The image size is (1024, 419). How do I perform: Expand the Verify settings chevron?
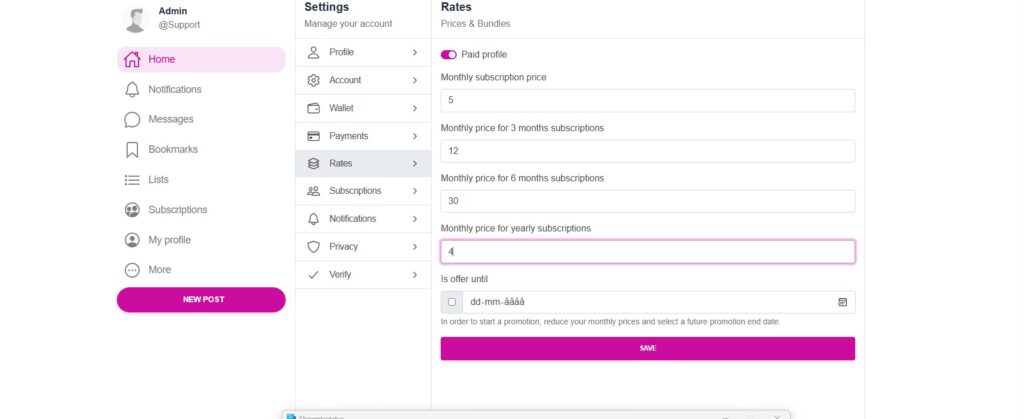415,275
